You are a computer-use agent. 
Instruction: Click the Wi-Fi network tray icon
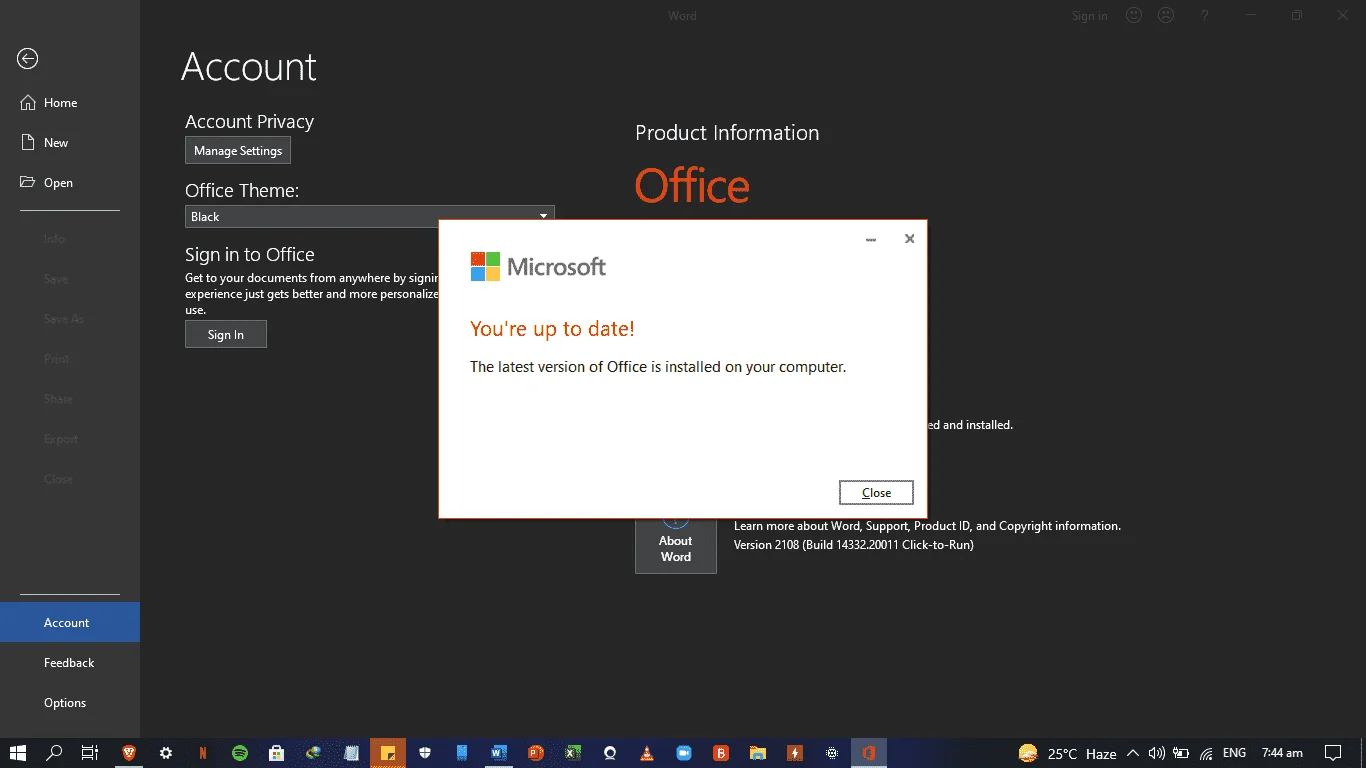1206,753
